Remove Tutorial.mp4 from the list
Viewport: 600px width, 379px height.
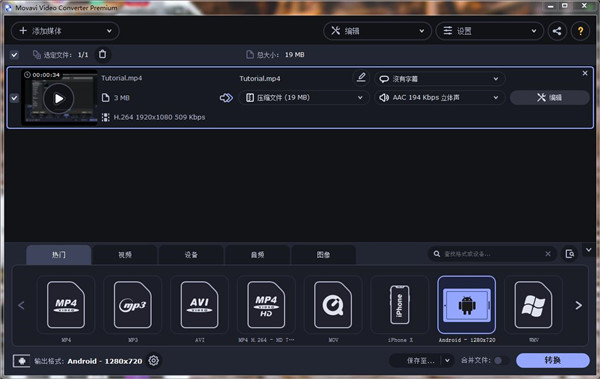(585, 73)
